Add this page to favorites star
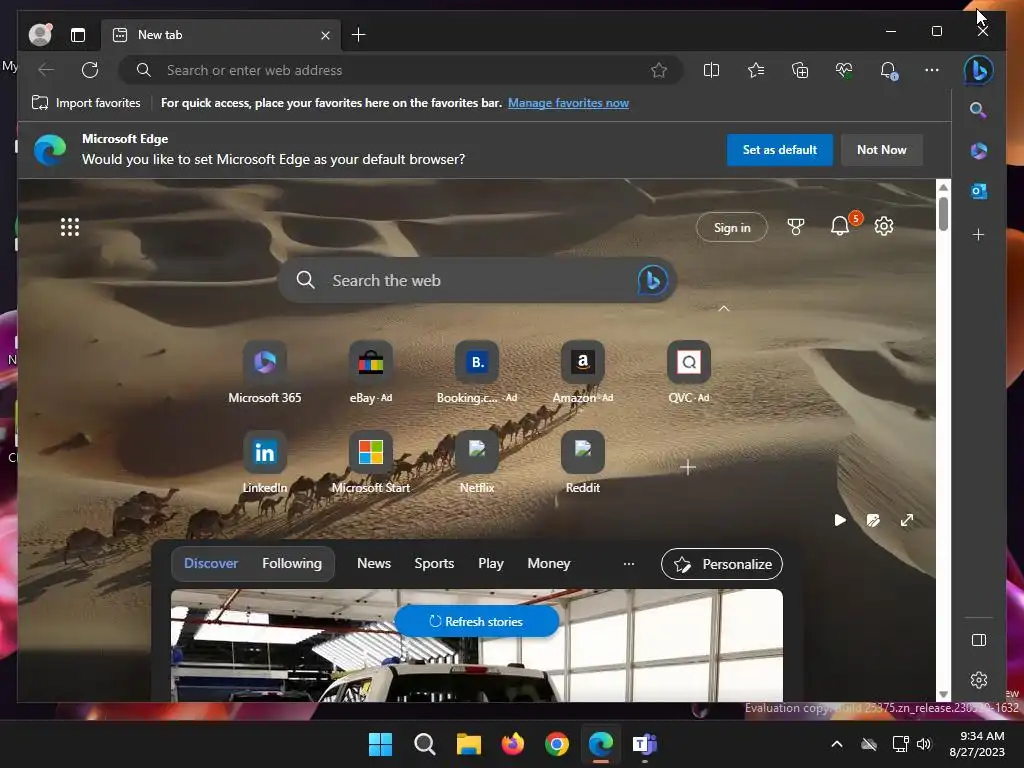 tap(659, 70)
